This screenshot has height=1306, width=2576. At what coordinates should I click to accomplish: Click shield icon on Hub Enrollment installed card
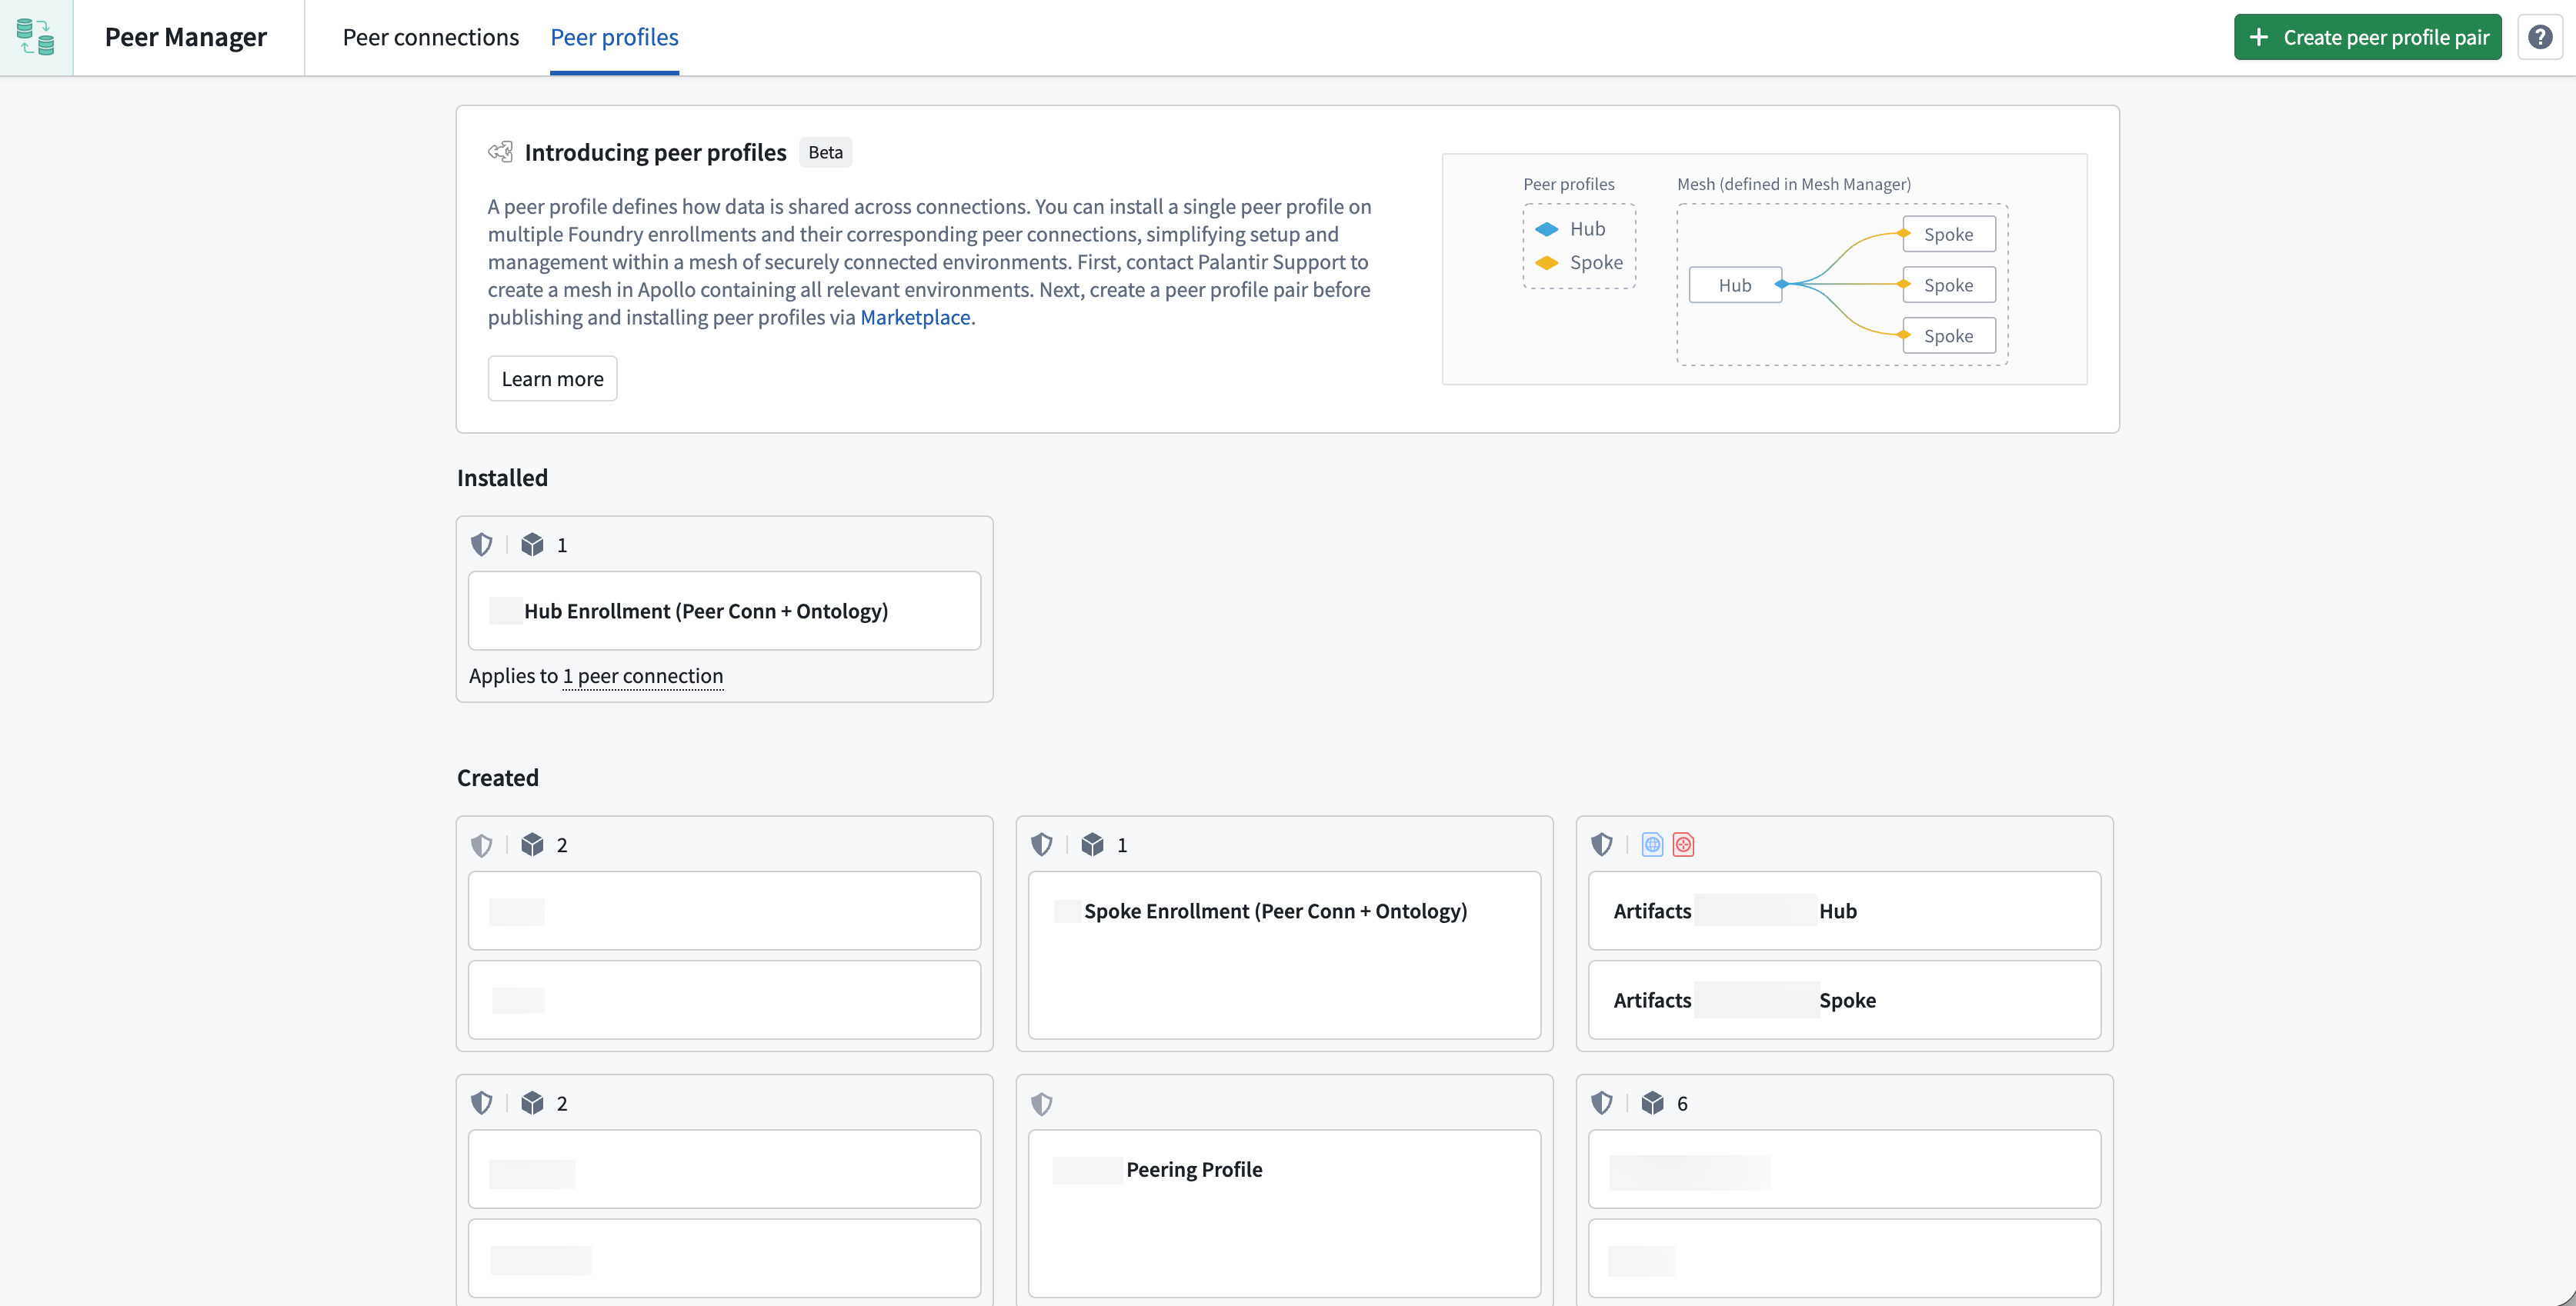click(x=482, y=545)
